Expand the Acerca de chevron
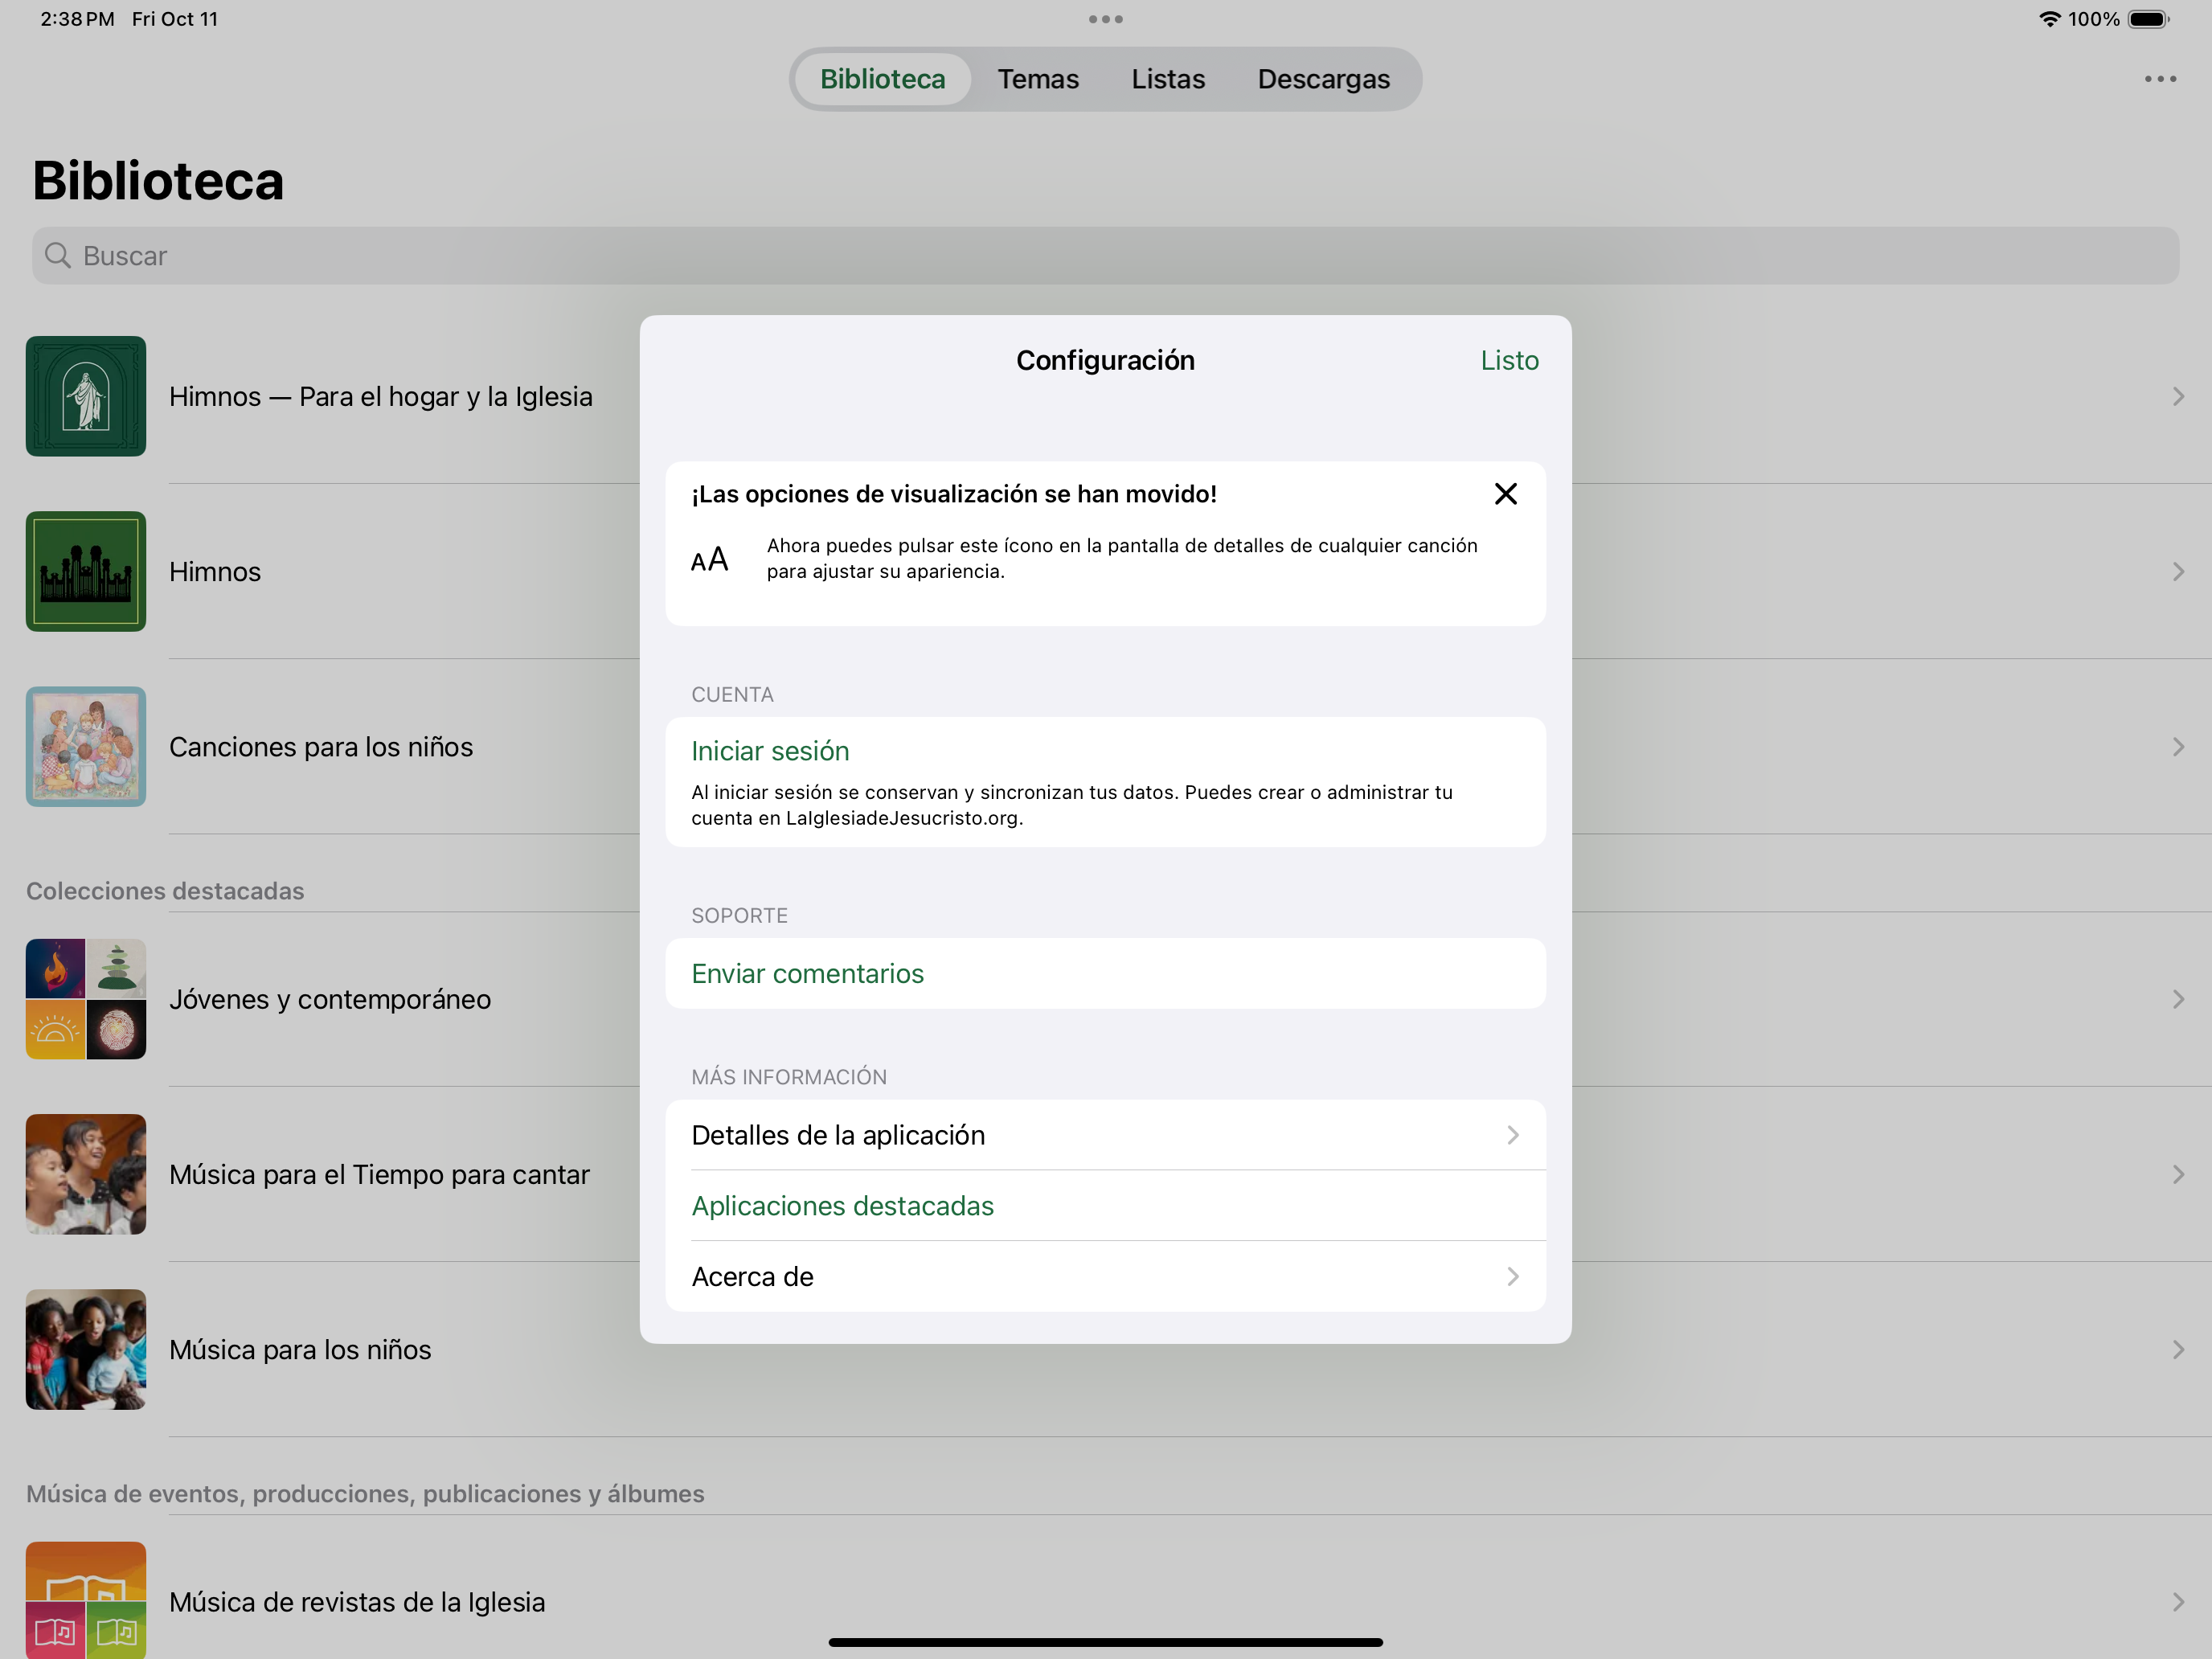Screen dimensions: 2212x1659 coord(1512,1276)
